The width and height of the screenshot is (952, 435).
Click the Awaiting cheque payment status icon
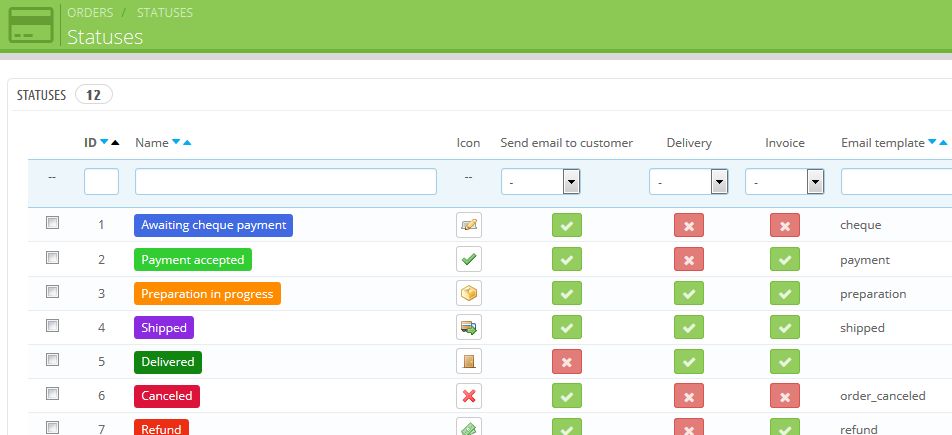pos(469,225)
